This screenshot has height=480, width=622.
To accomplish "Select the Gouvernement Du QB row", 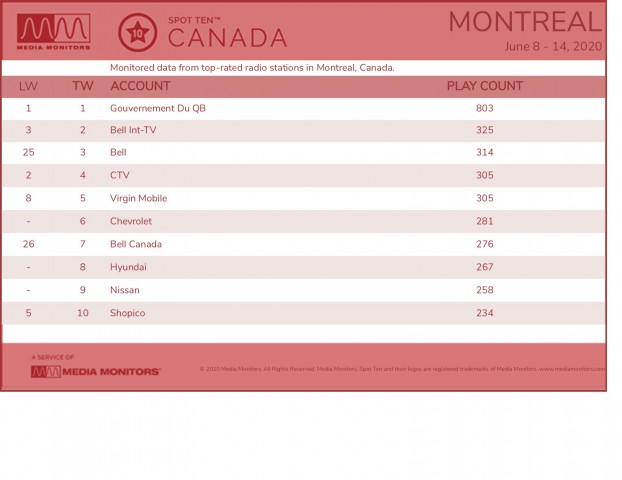I will (x=303, y=108).
